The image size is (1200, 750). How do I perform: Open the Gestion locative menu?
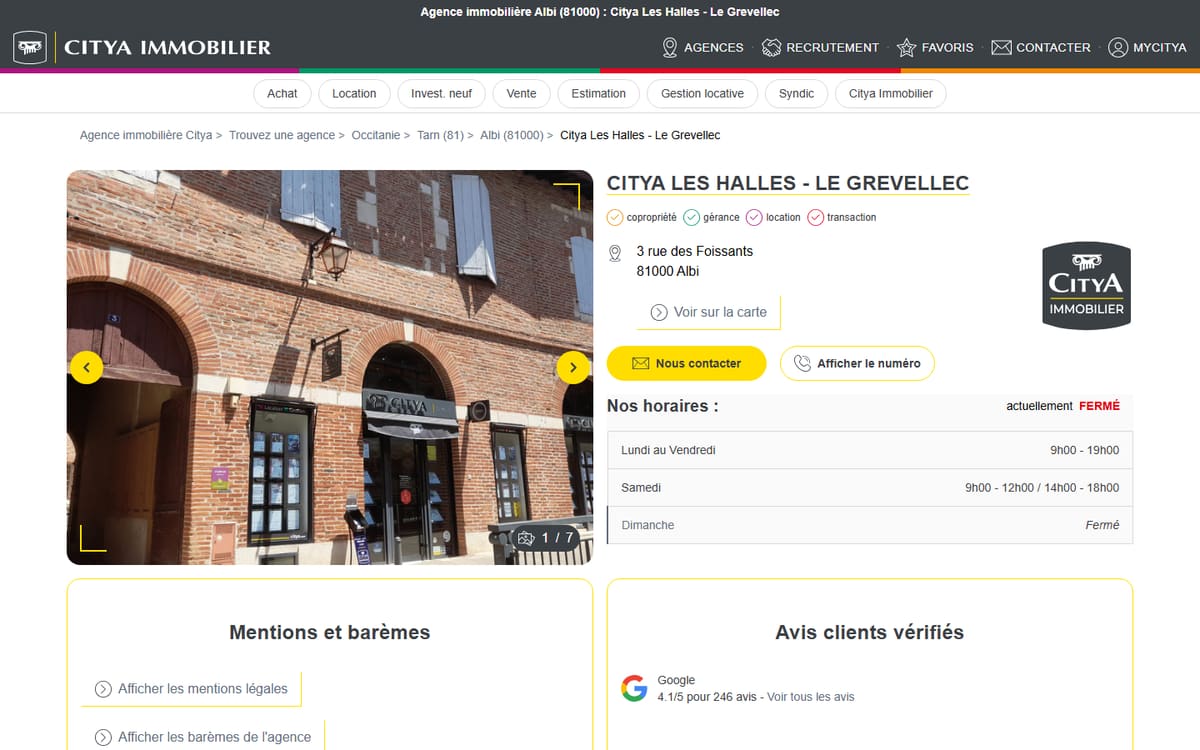[x=702, y=93]
